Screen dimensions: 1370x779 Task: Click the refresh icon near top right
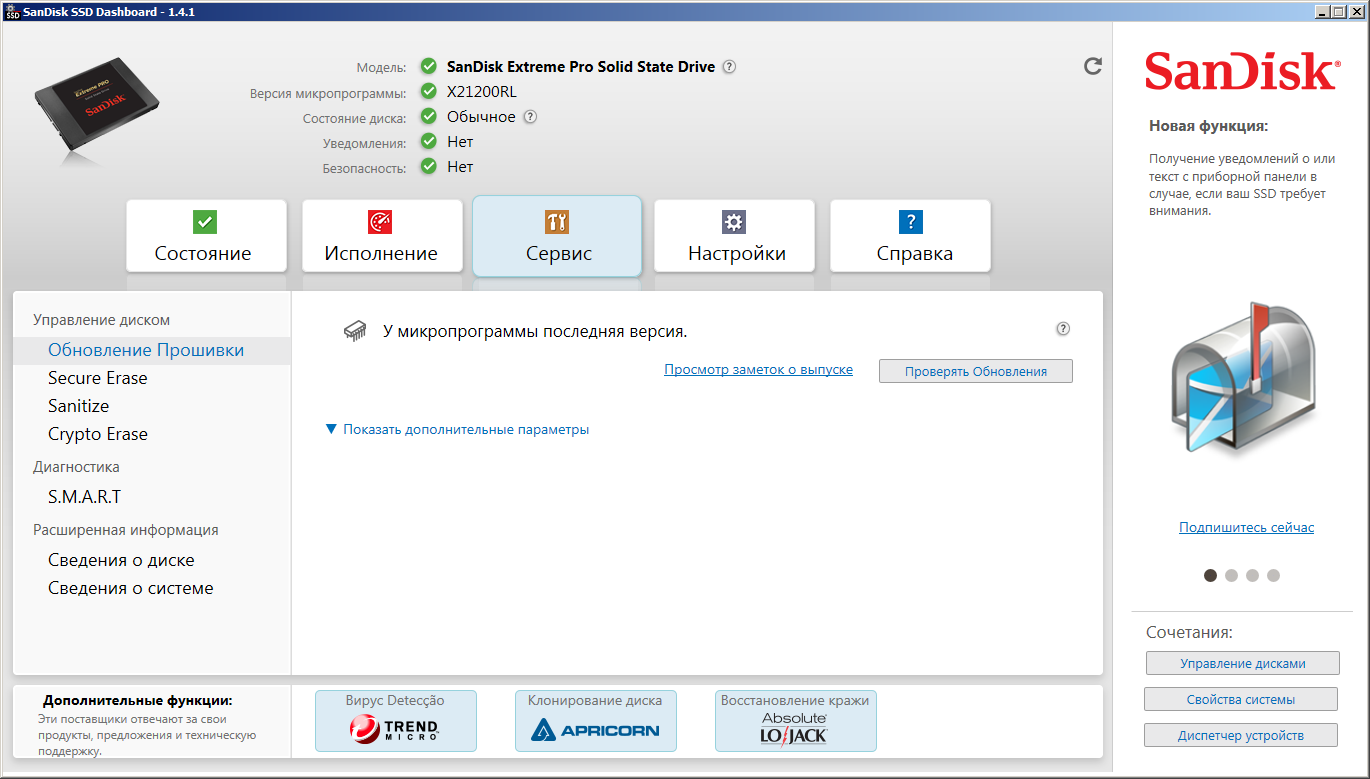pos(1093,66)
